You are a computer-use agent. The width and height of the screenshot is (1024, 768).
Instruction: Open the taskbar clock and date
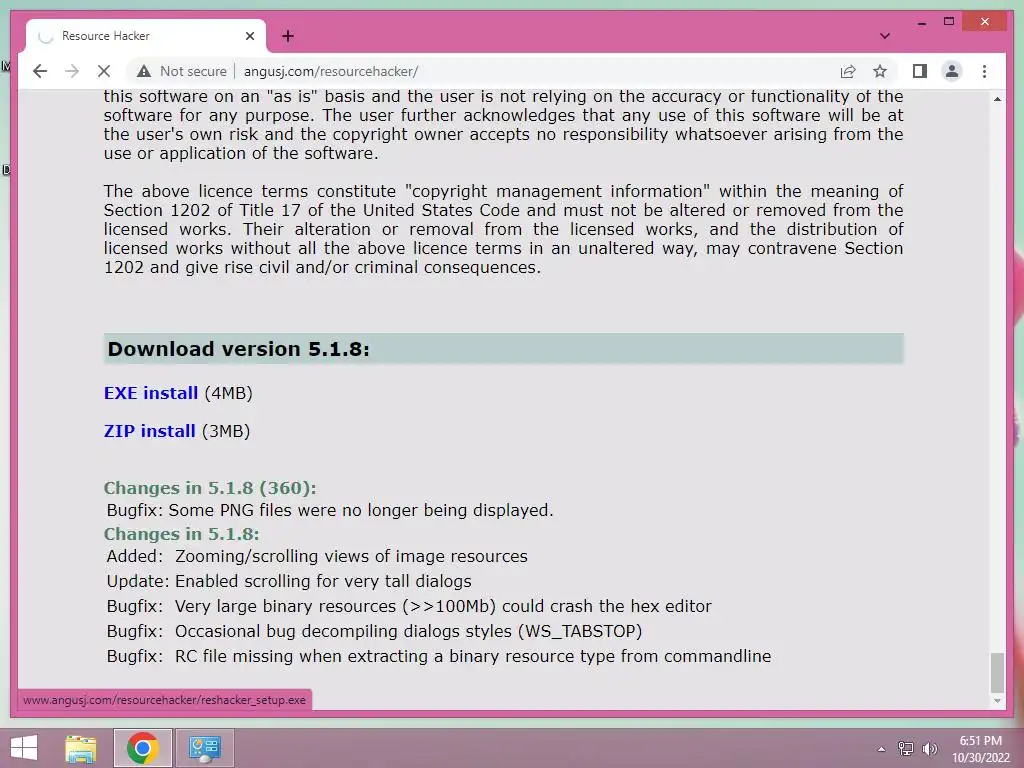980,749
